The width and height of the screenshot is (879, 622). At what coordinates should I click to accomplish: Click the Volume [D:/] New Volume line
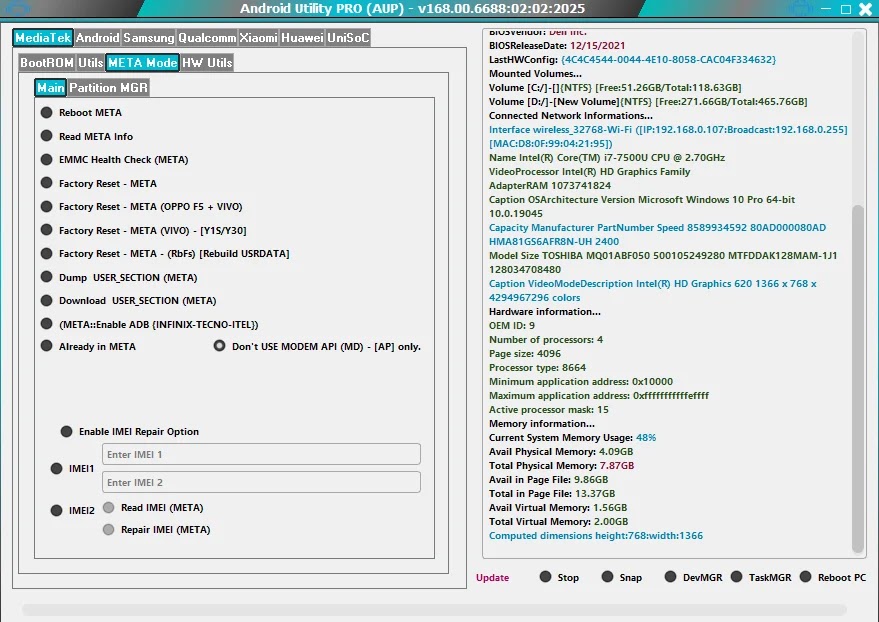coord(648,101)
